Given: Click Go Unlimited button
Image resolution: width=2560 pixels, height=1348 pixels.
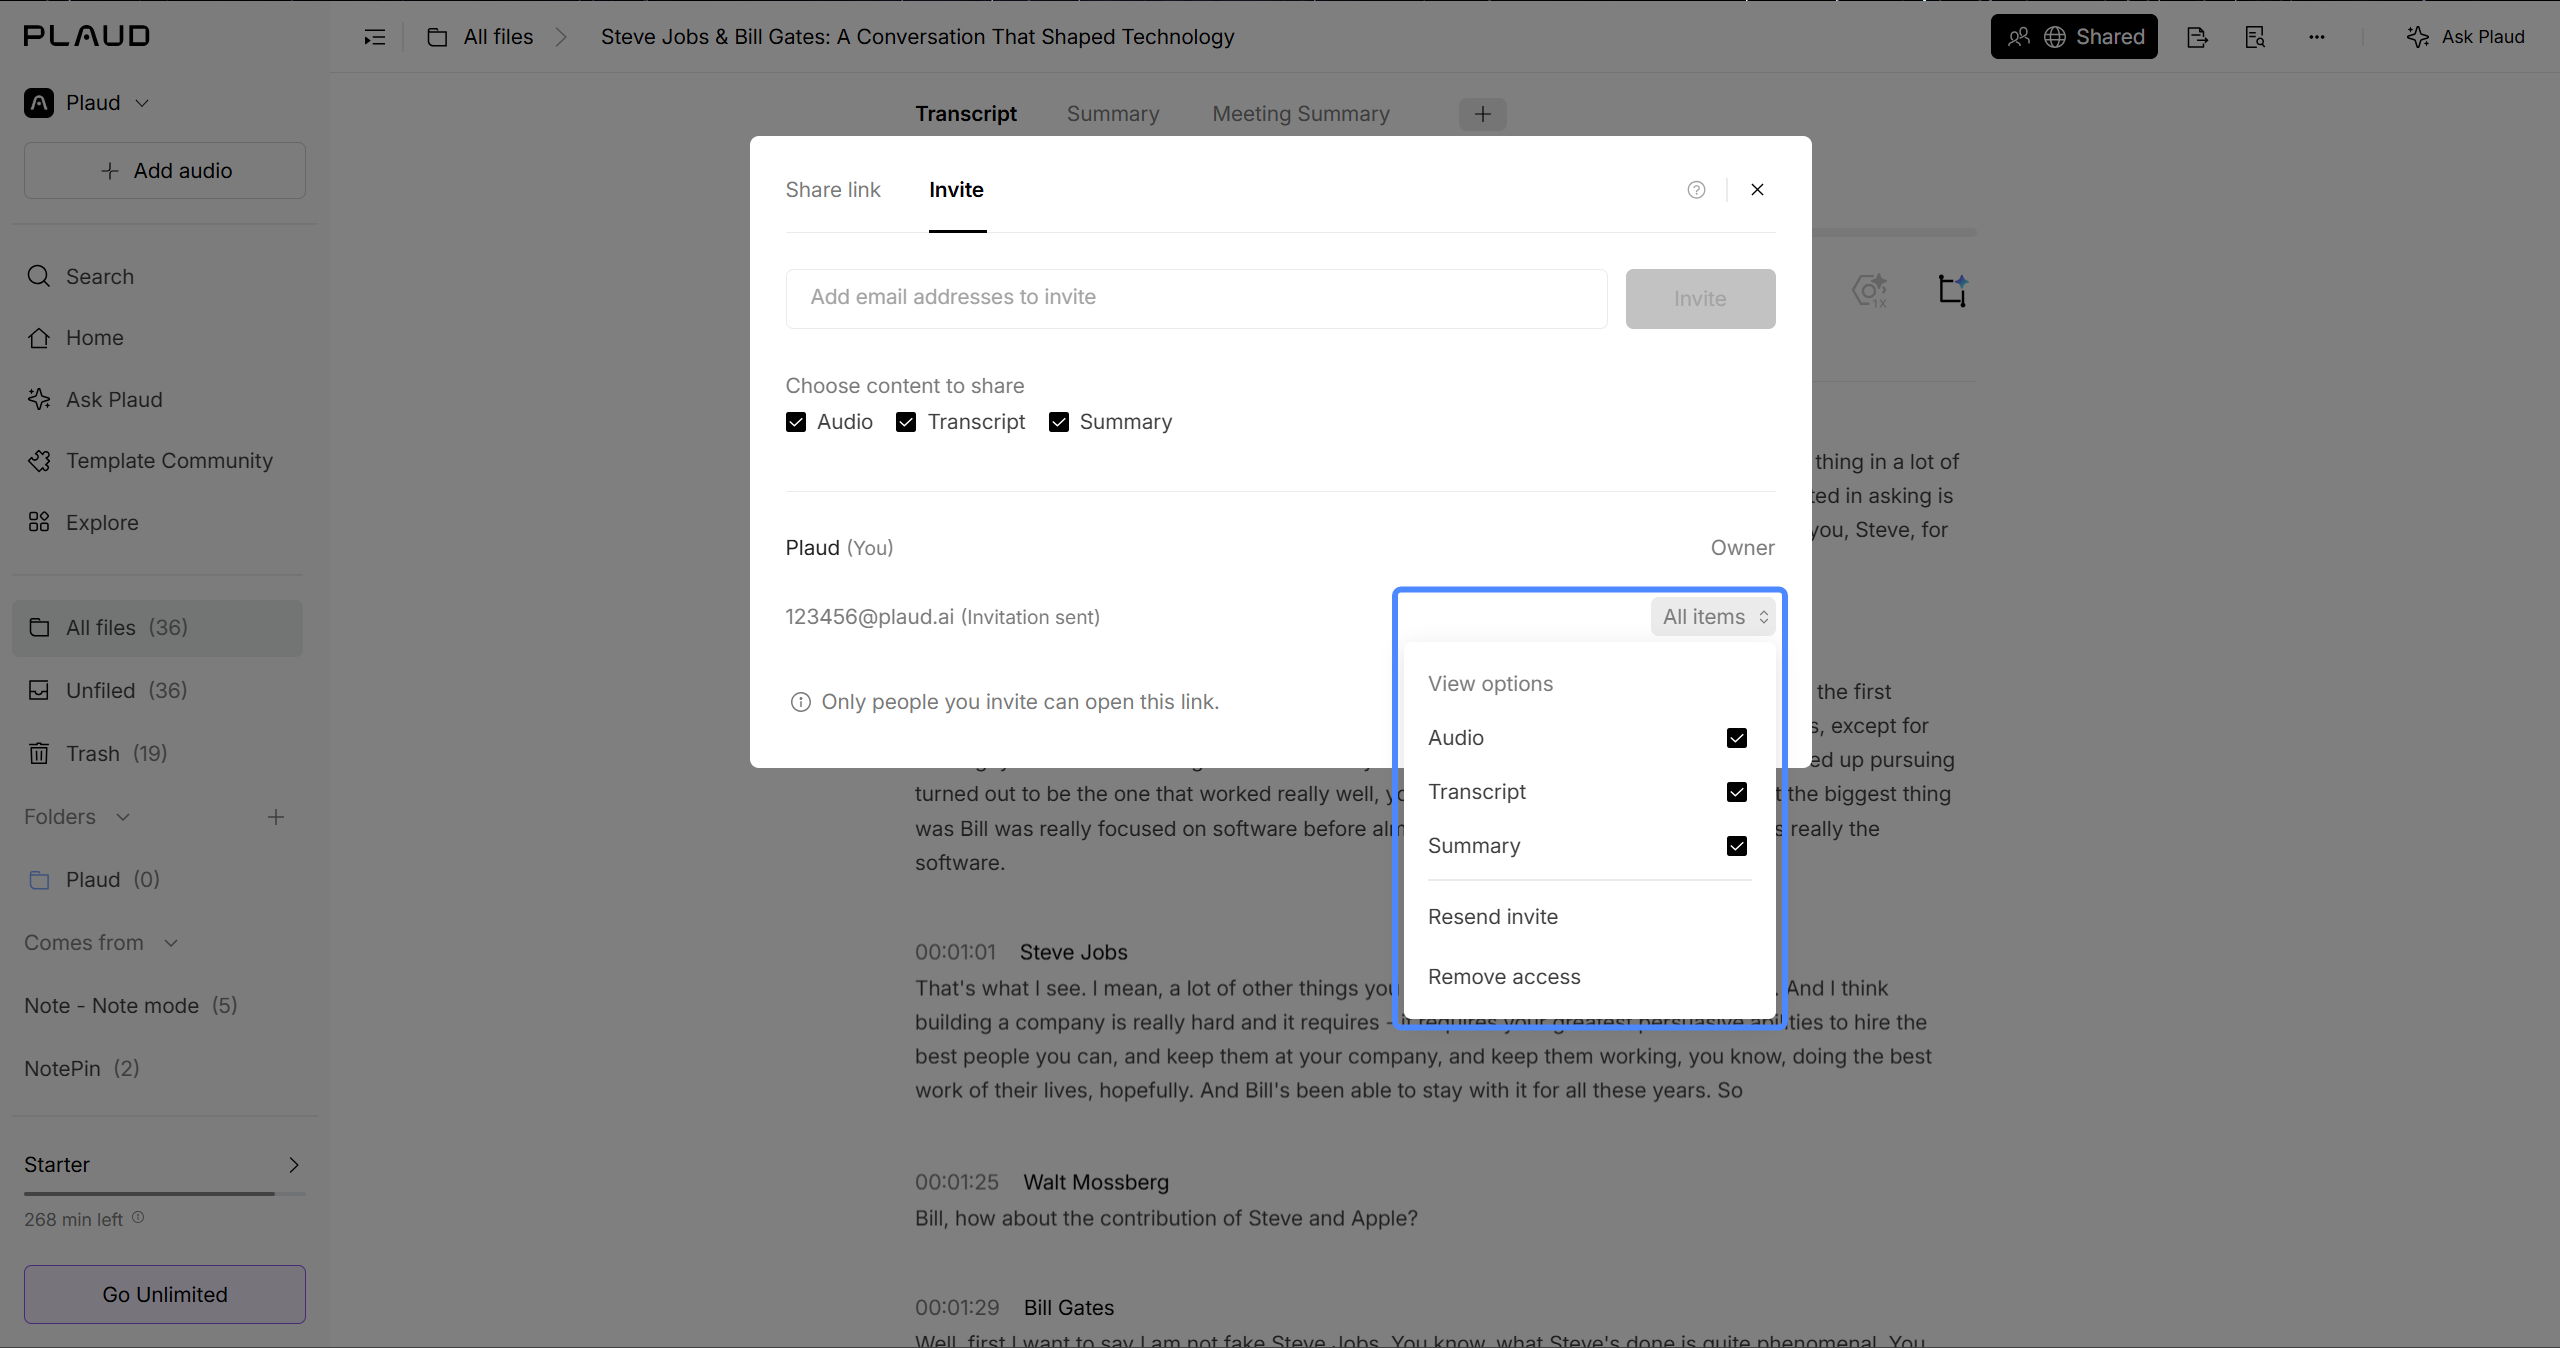Looking at the screenshot, I should pyautogui.click(x=165, y=1295).
